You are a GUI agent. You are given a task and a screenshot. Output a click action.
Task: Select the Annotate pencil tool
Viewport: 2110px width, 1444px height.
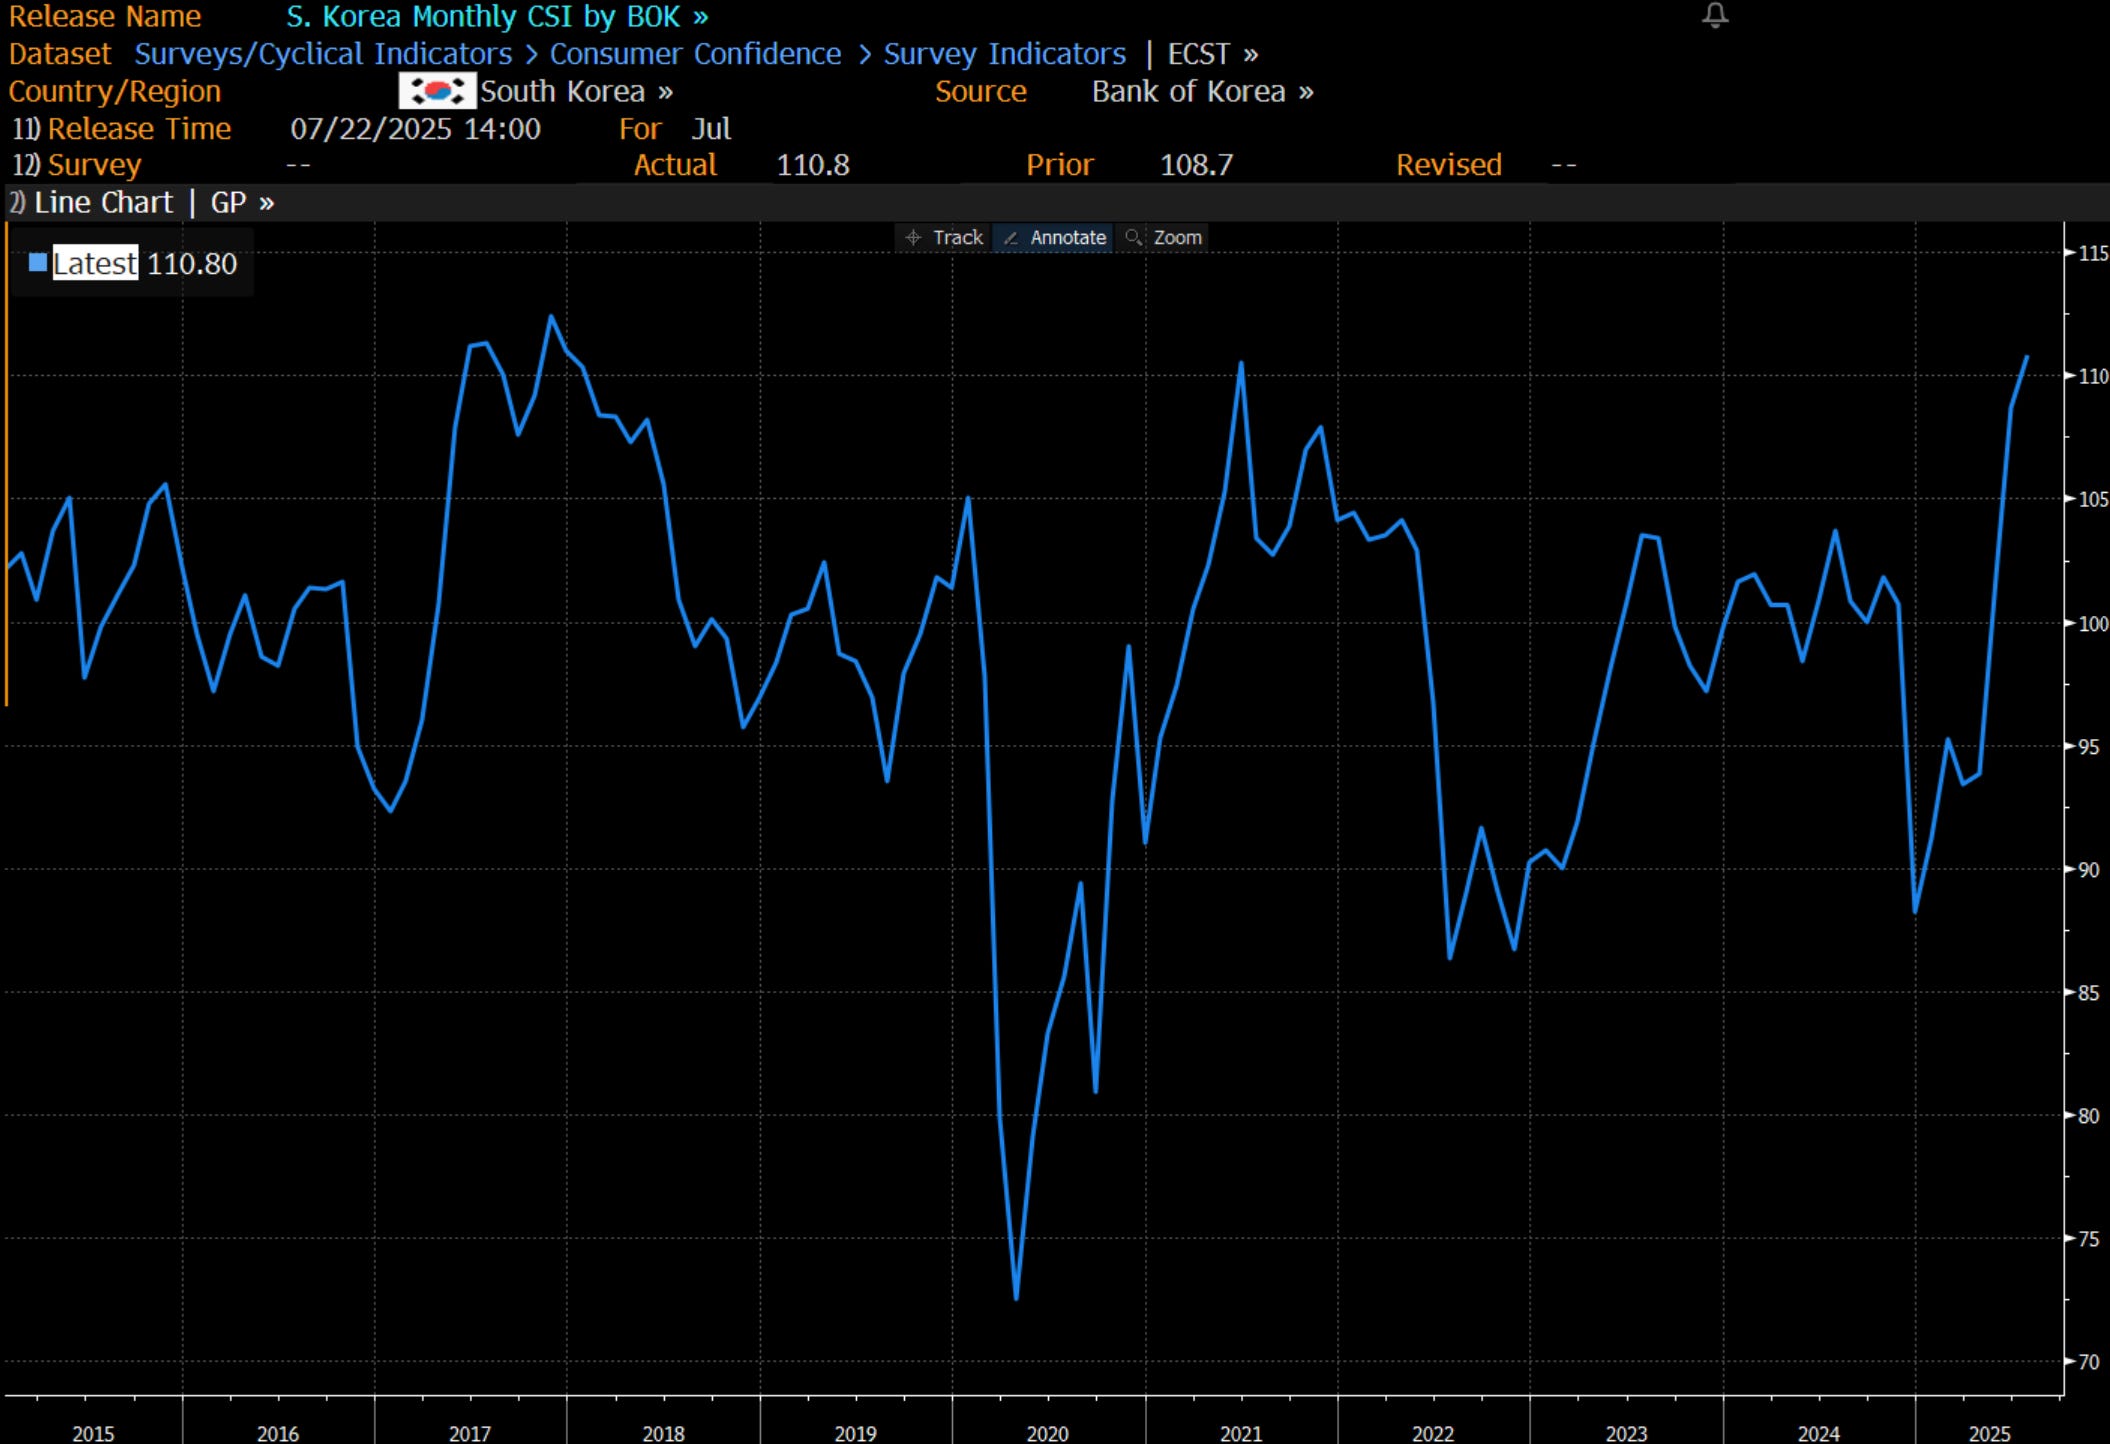tap(1055, 238)
